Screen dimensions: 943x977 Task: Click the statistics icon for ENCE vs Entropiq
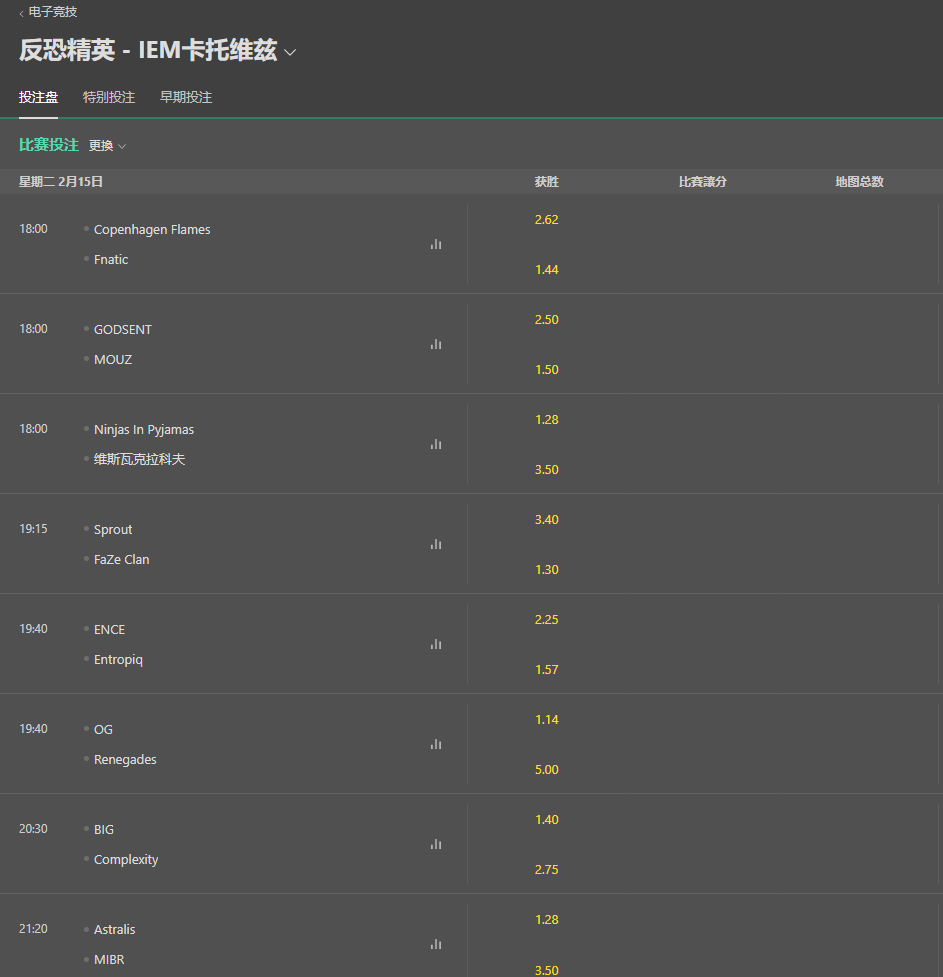coord(436,644)
